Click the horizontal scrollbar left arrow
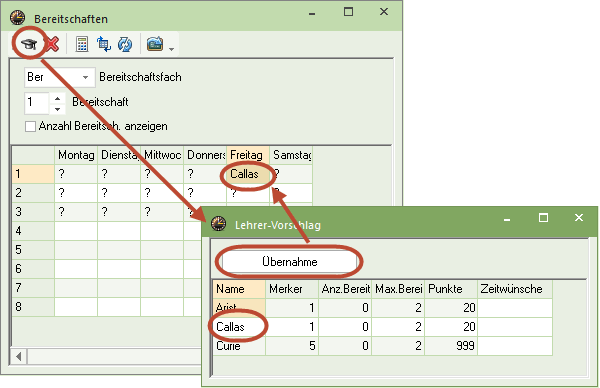 (x=18, y=357)
